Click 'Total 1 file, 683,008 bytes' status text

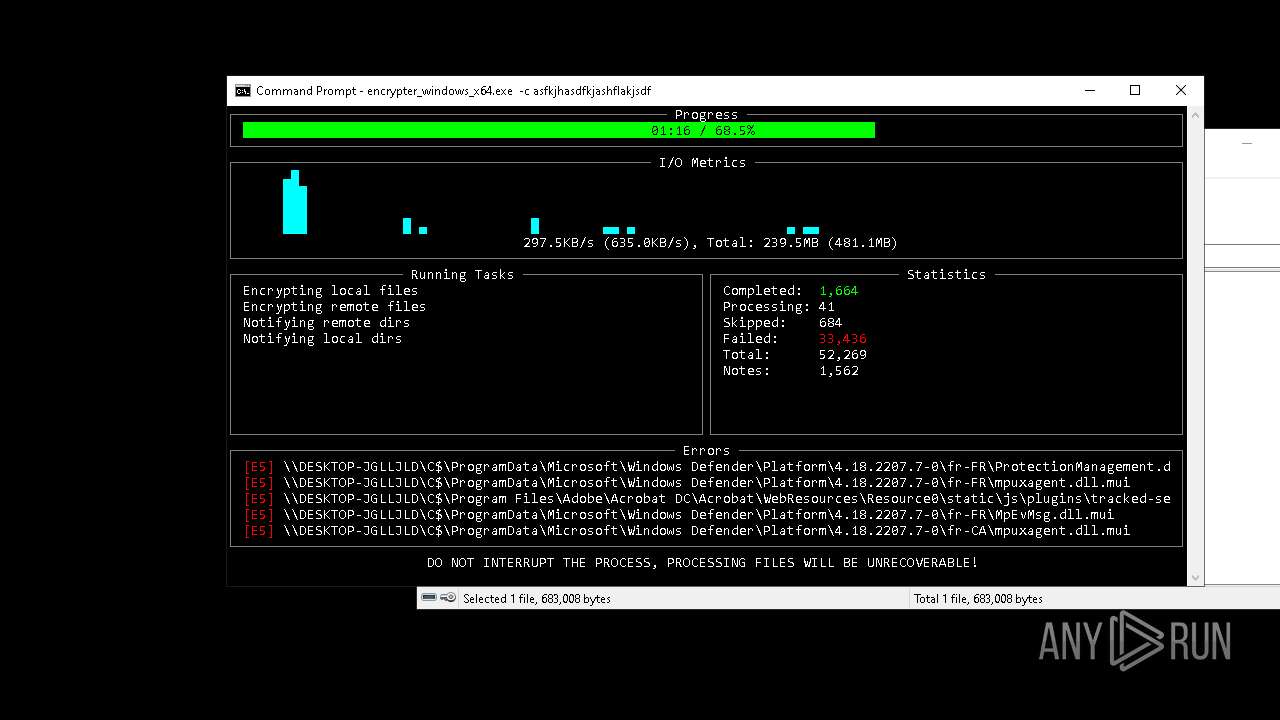click(x=978, y=598)
